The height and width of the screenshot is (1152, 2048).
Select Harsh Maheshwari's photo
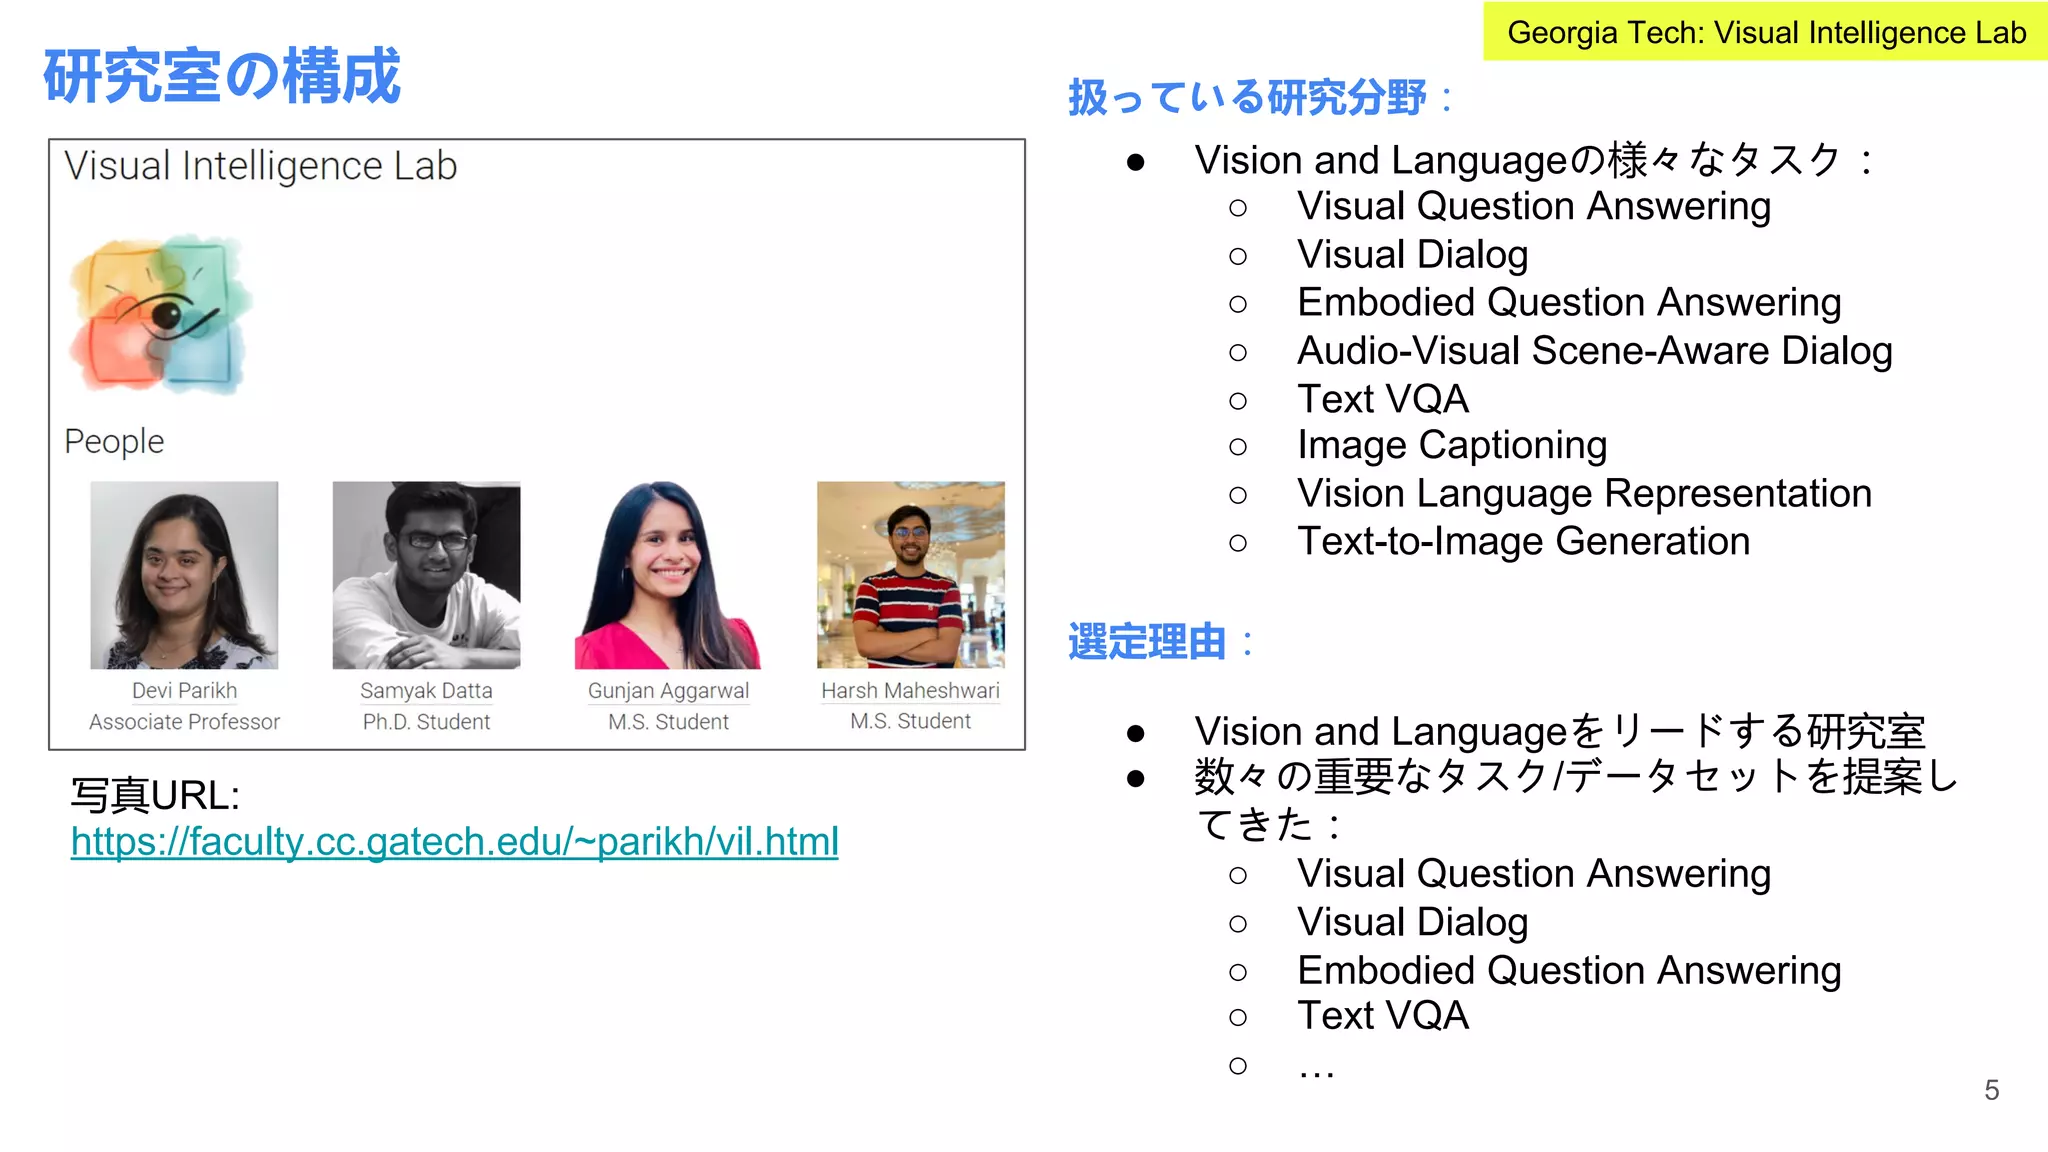[911, 575]
